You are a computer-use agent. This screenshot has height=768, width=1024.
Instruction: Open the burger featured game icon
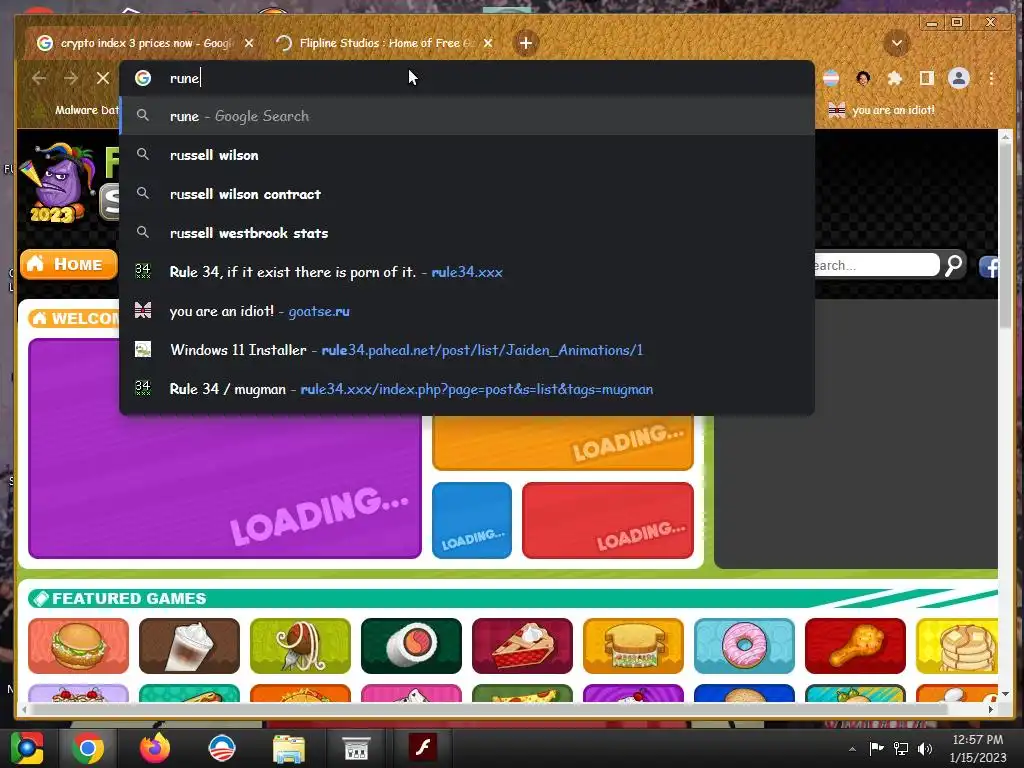78,646
